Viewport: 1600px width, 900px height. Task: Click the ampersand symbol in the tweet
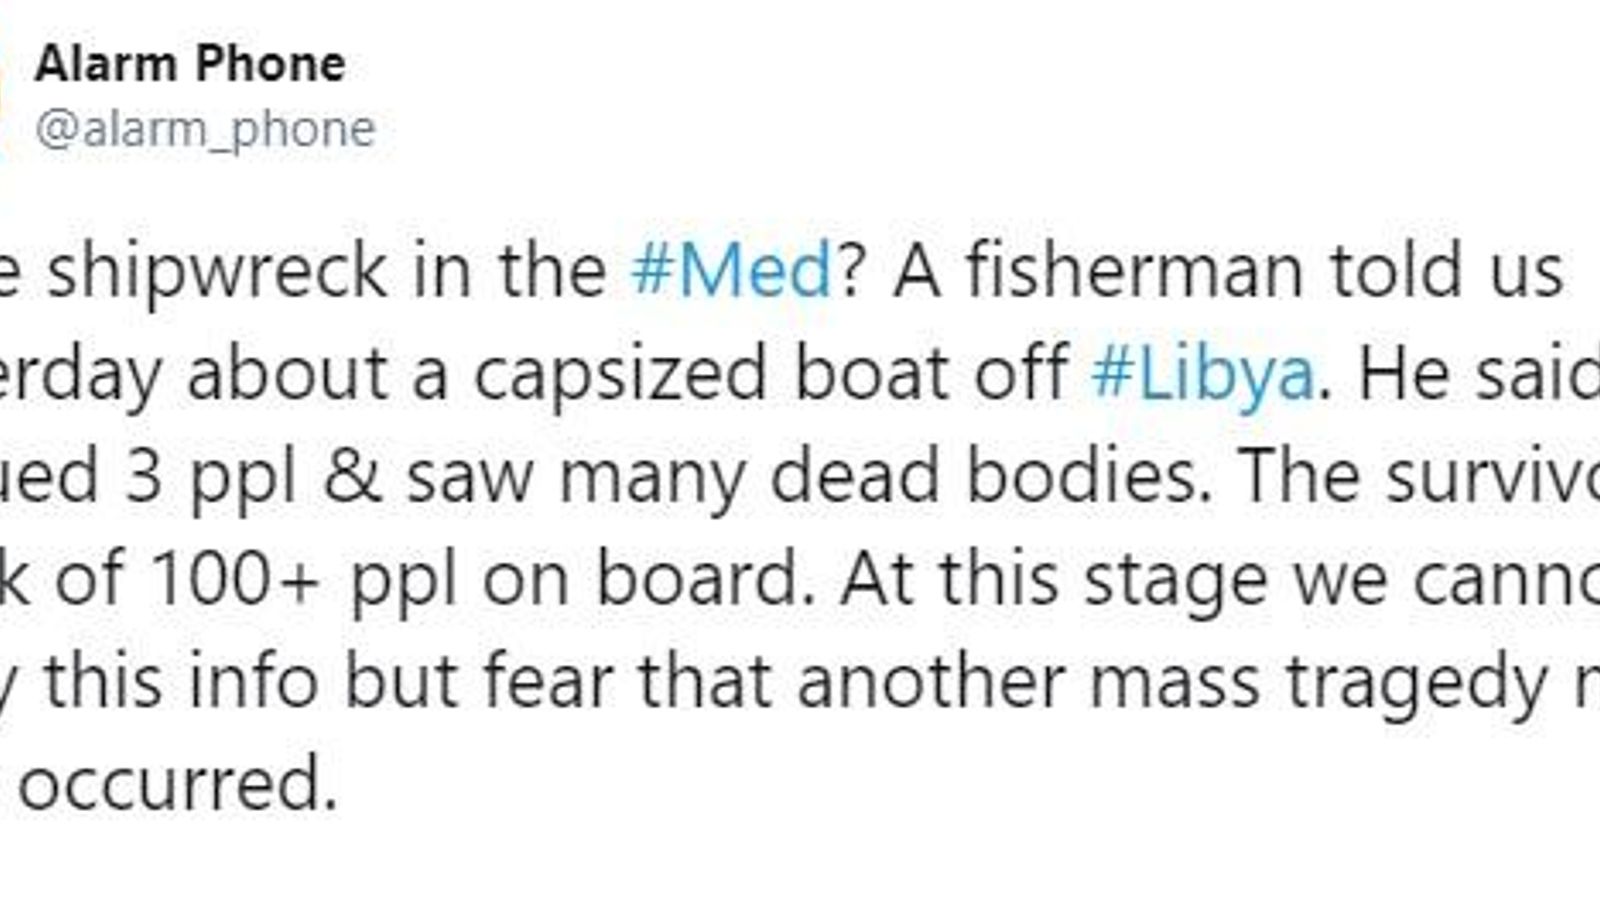(352, 476)
